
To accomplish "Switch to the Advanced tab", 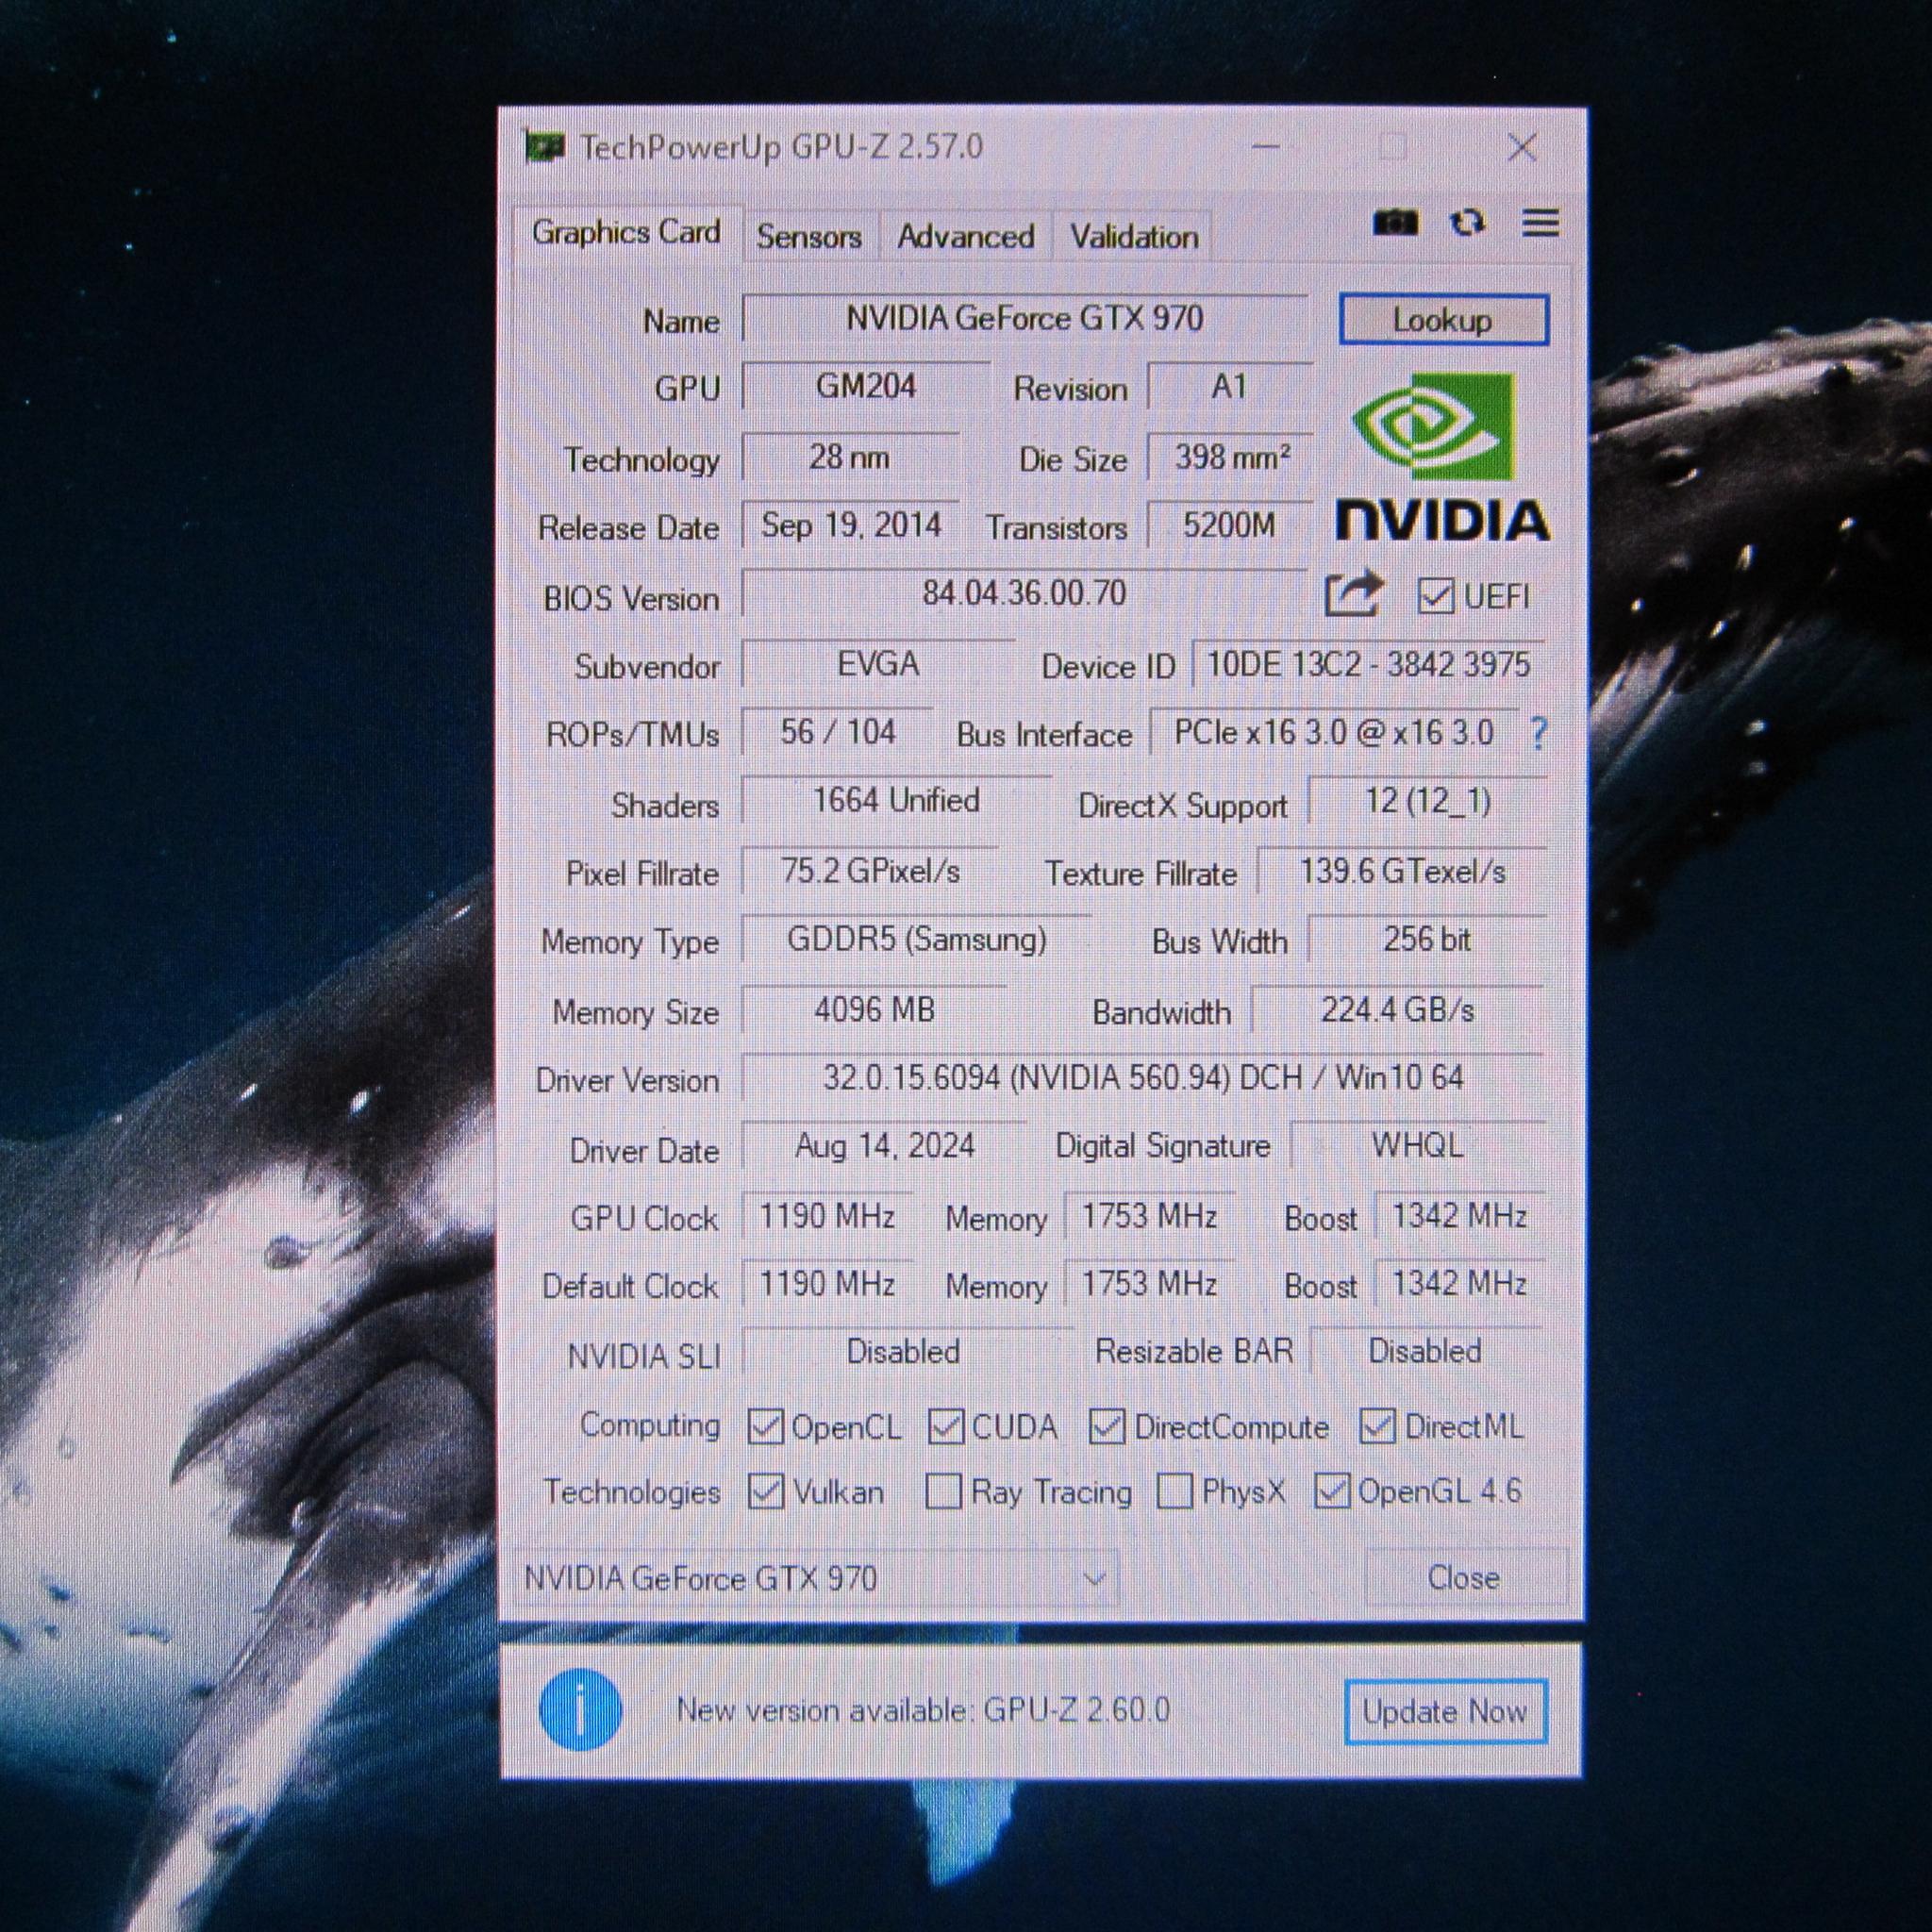I will pyautogui.click(x=965, y=236).
